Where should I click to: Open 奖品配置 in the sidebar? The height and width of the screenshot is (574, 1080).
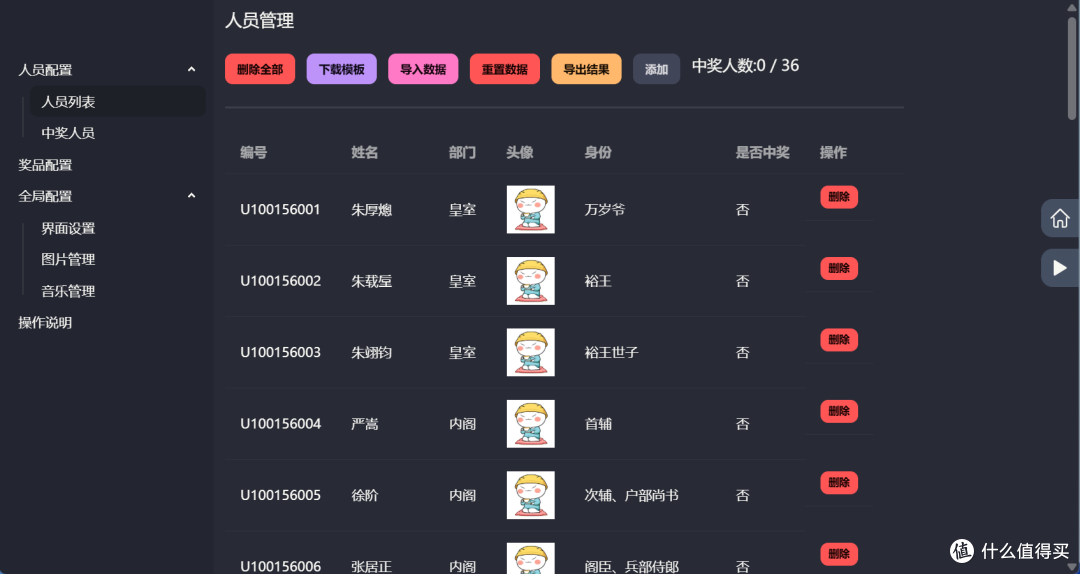[x=45, y=165]
